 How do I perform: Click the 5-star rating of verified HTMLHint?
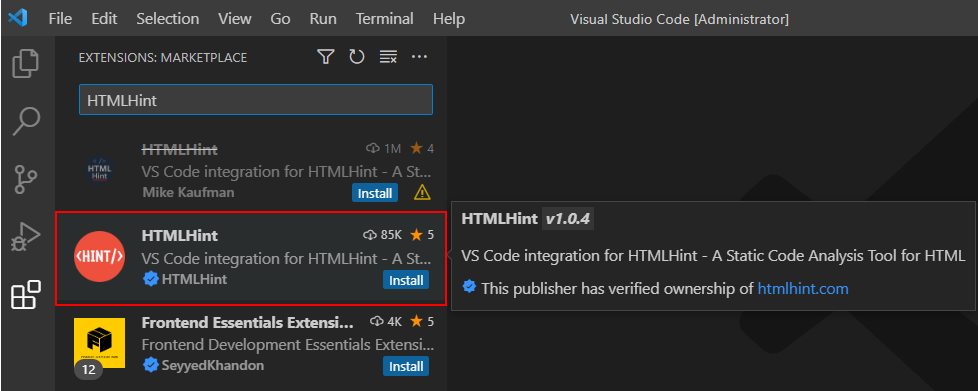tap(422, 235)
